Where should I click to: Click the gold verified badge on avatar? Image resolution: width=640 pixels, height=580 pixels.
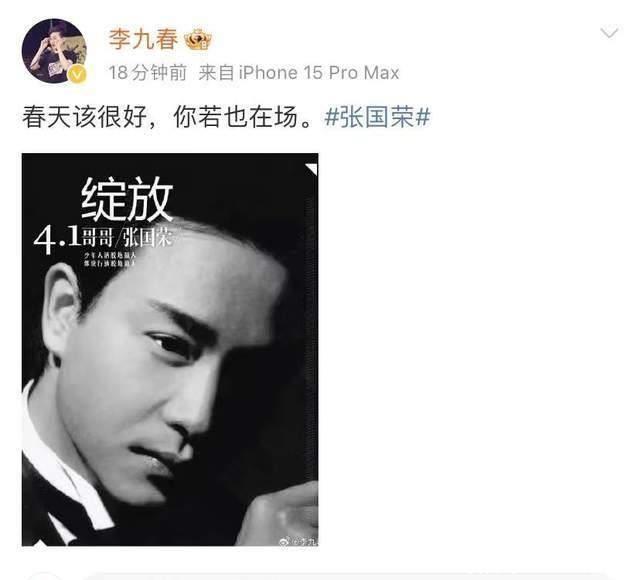(x=78, y=74)
